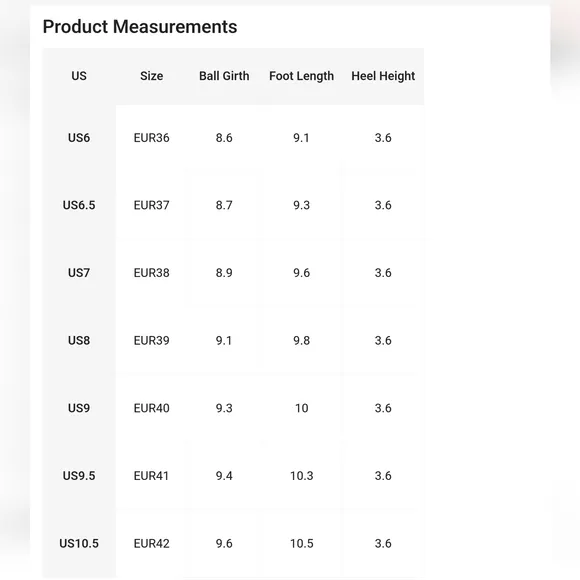Click ball girth value 8.9

224,273
